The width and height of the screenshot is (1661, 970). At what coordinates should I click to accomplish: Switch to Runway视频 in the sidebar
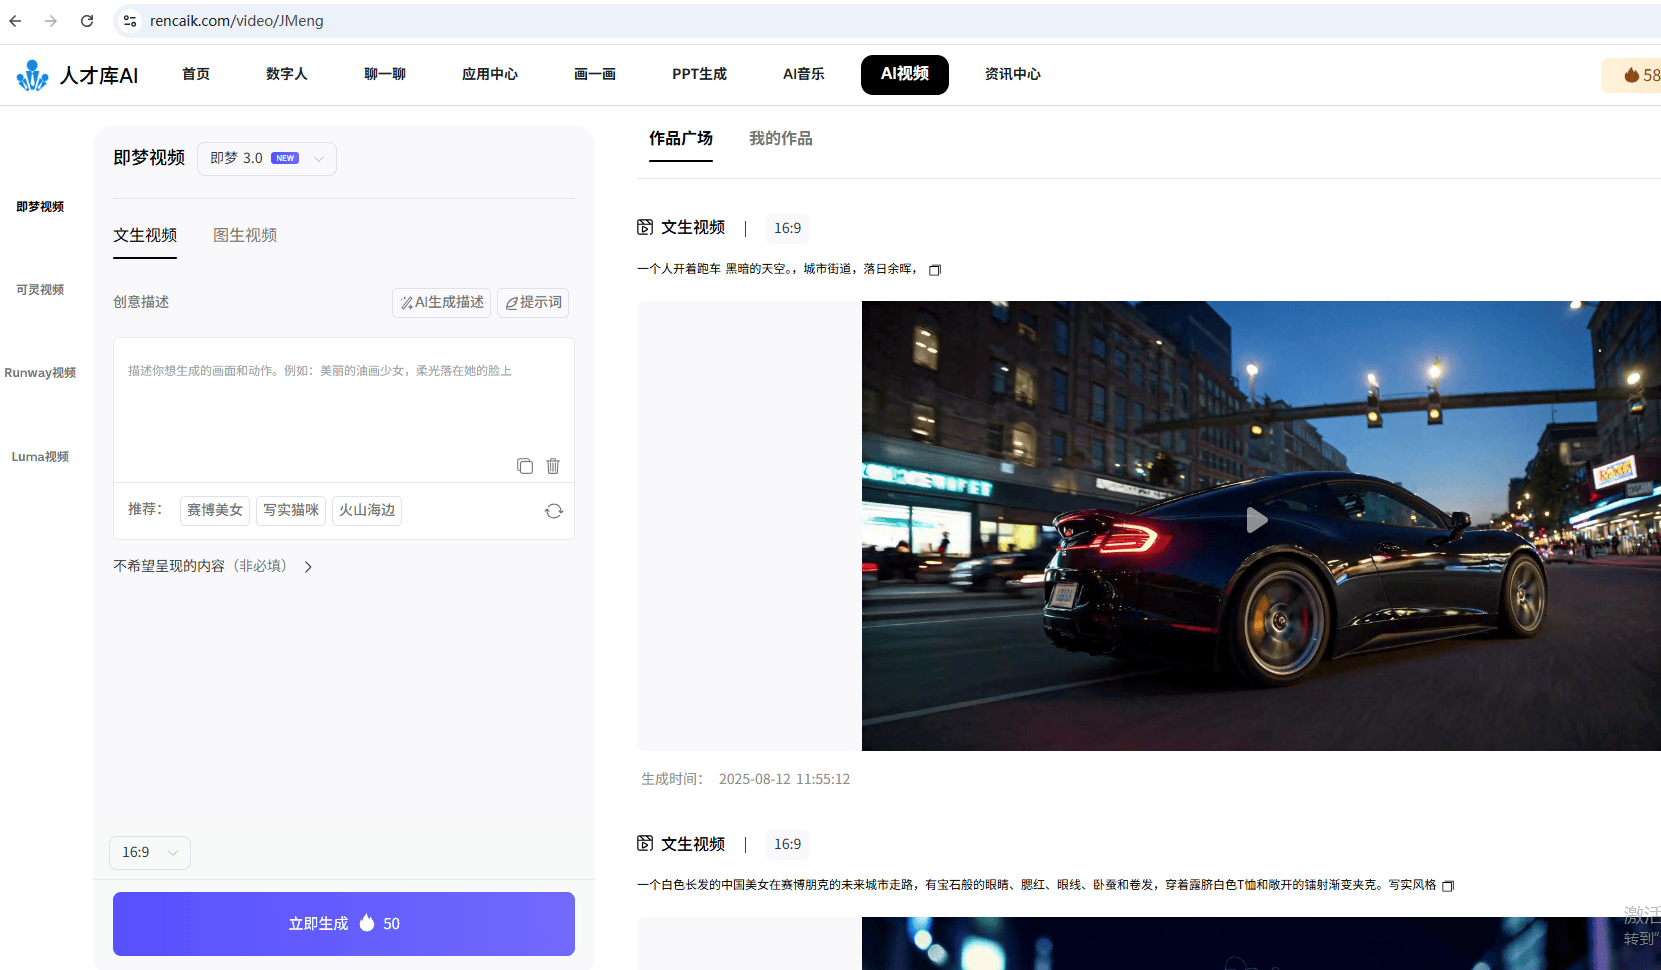pyautogui.click(x=40, y=373)
